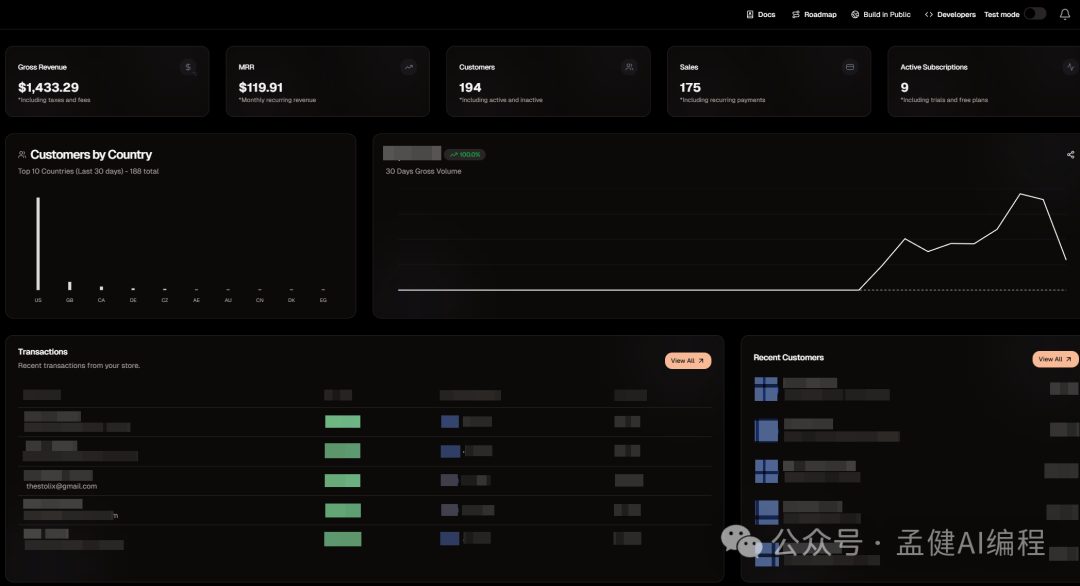Click the first Recent Customers avatar
The image size is (1080, 586).
point(766,389)
